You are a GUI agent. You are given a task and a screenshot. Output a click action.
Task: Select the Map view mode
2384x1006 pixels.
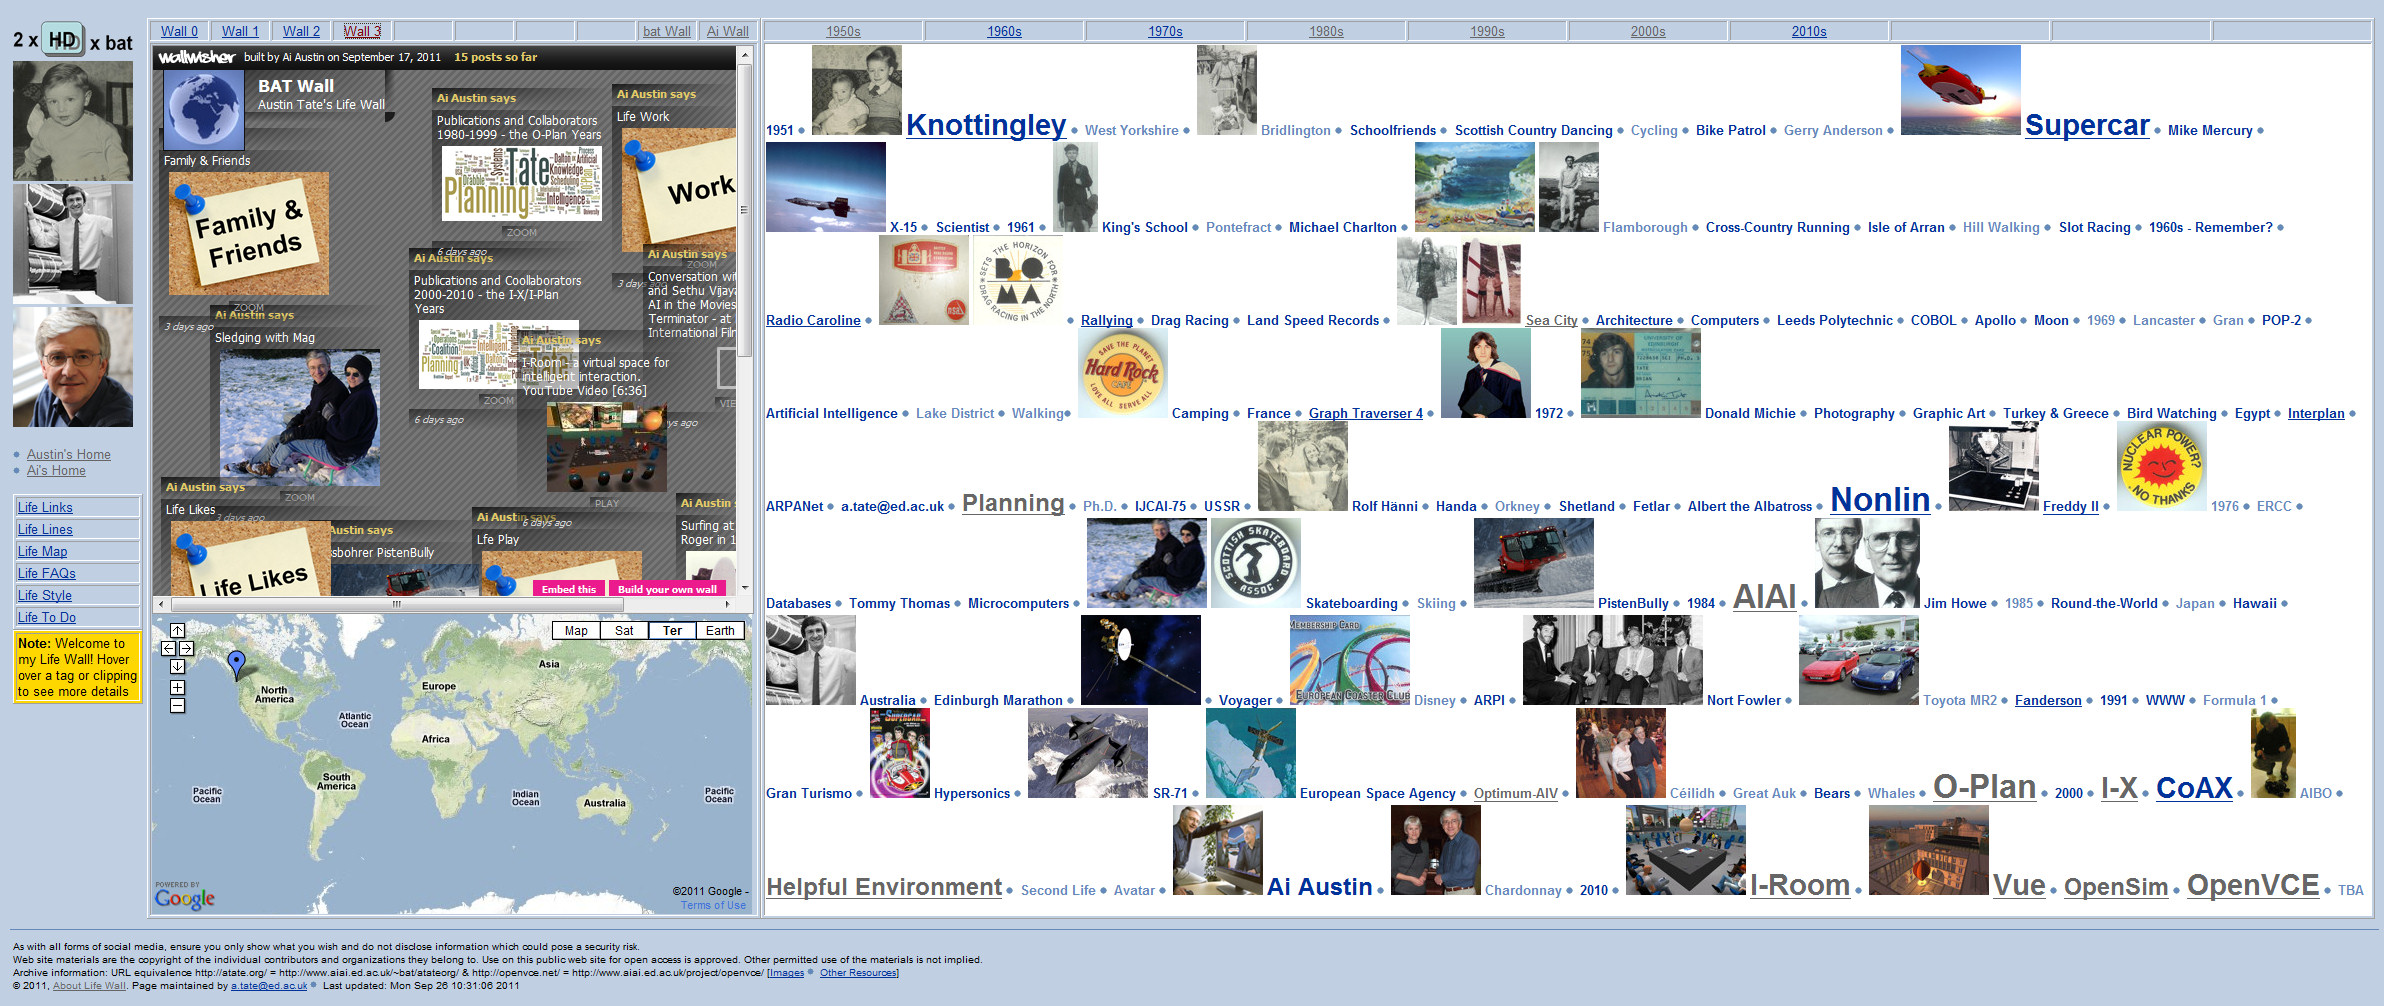pos(576,631)
